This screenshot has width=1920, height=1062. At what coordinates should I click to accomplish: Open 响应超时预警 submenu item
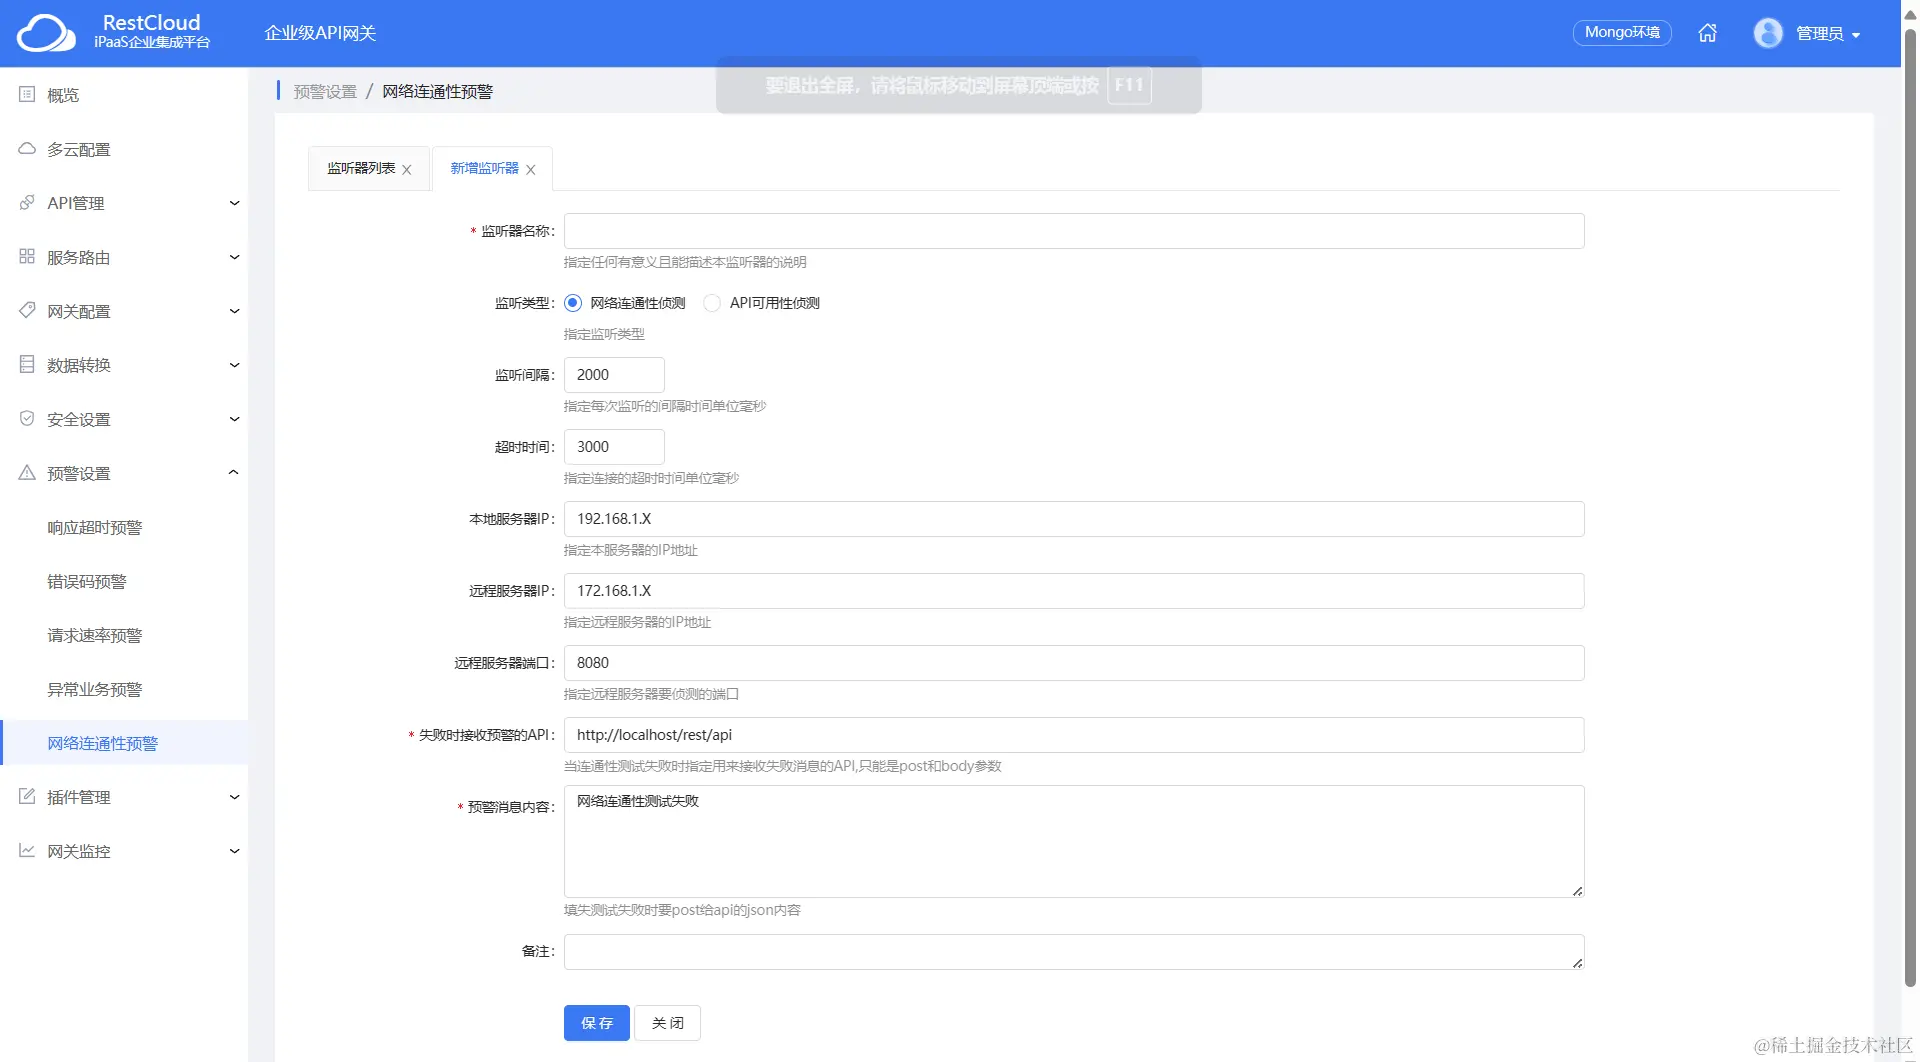[x=95, y=527]
